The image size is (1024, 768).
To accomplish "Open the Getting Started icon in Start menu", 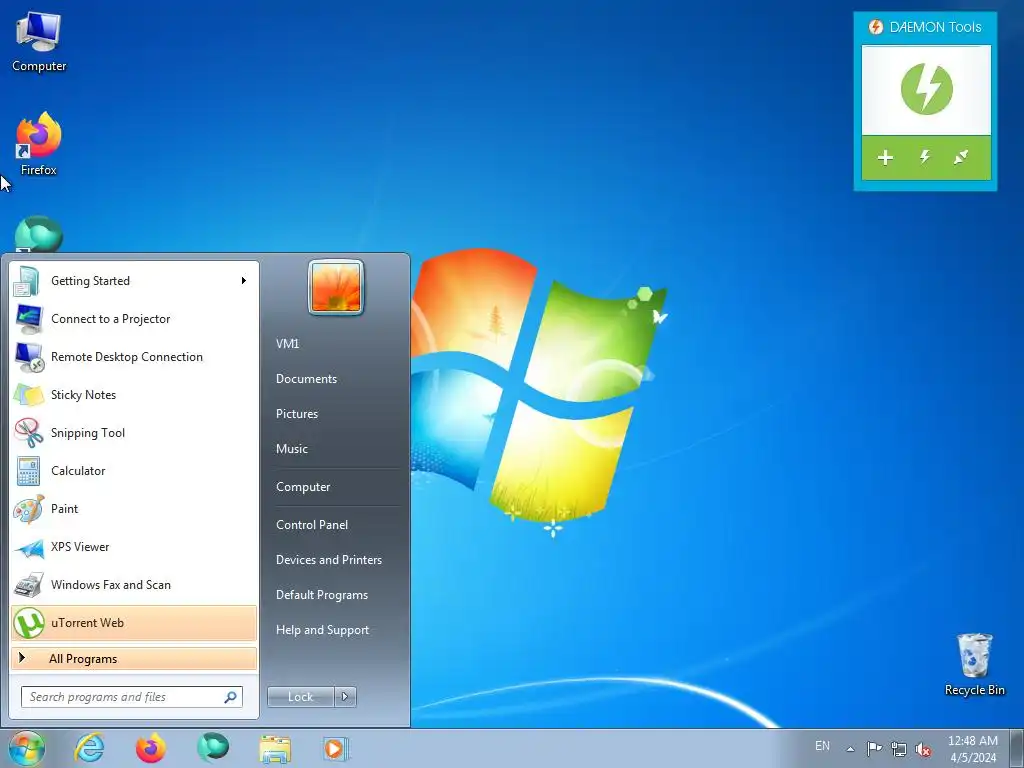I will (27, 281).
